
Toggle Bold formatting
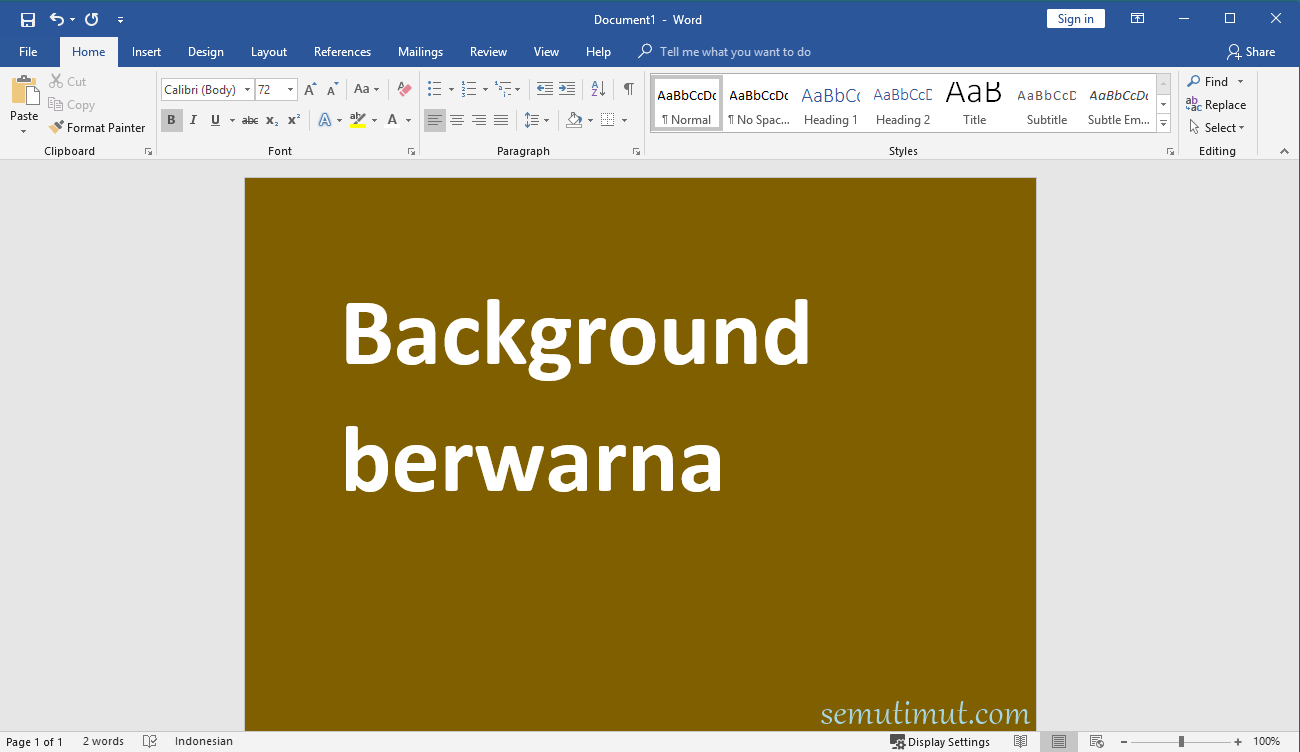click(171, 120)
